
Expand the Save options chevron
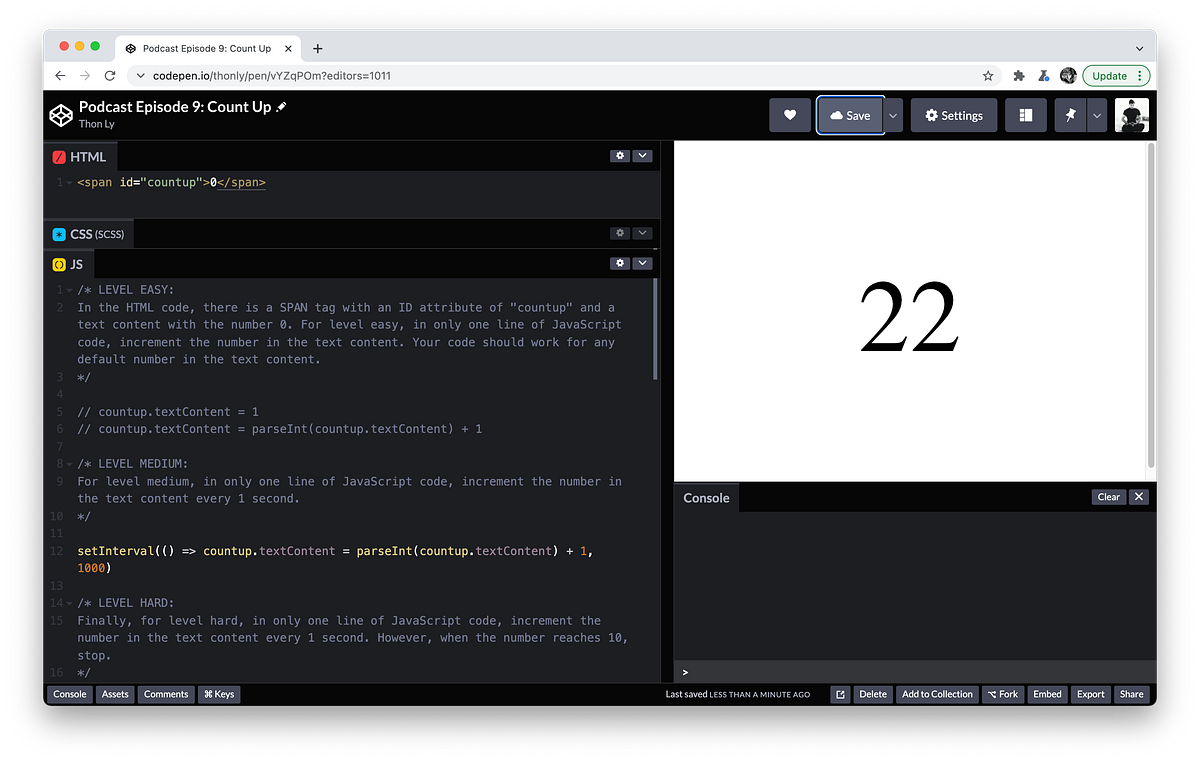pyautogui.click(x=892, y=114)
